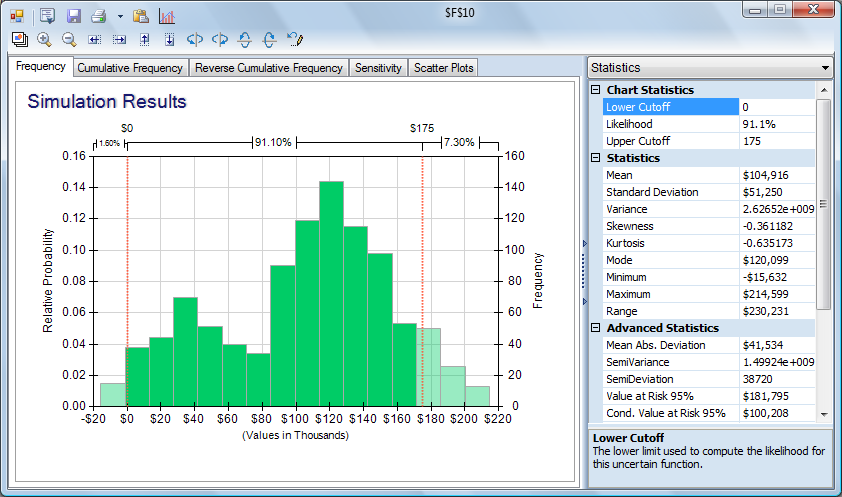Collapse the Advanced Statistics section
842x497 pixels.
click(596, 328)
